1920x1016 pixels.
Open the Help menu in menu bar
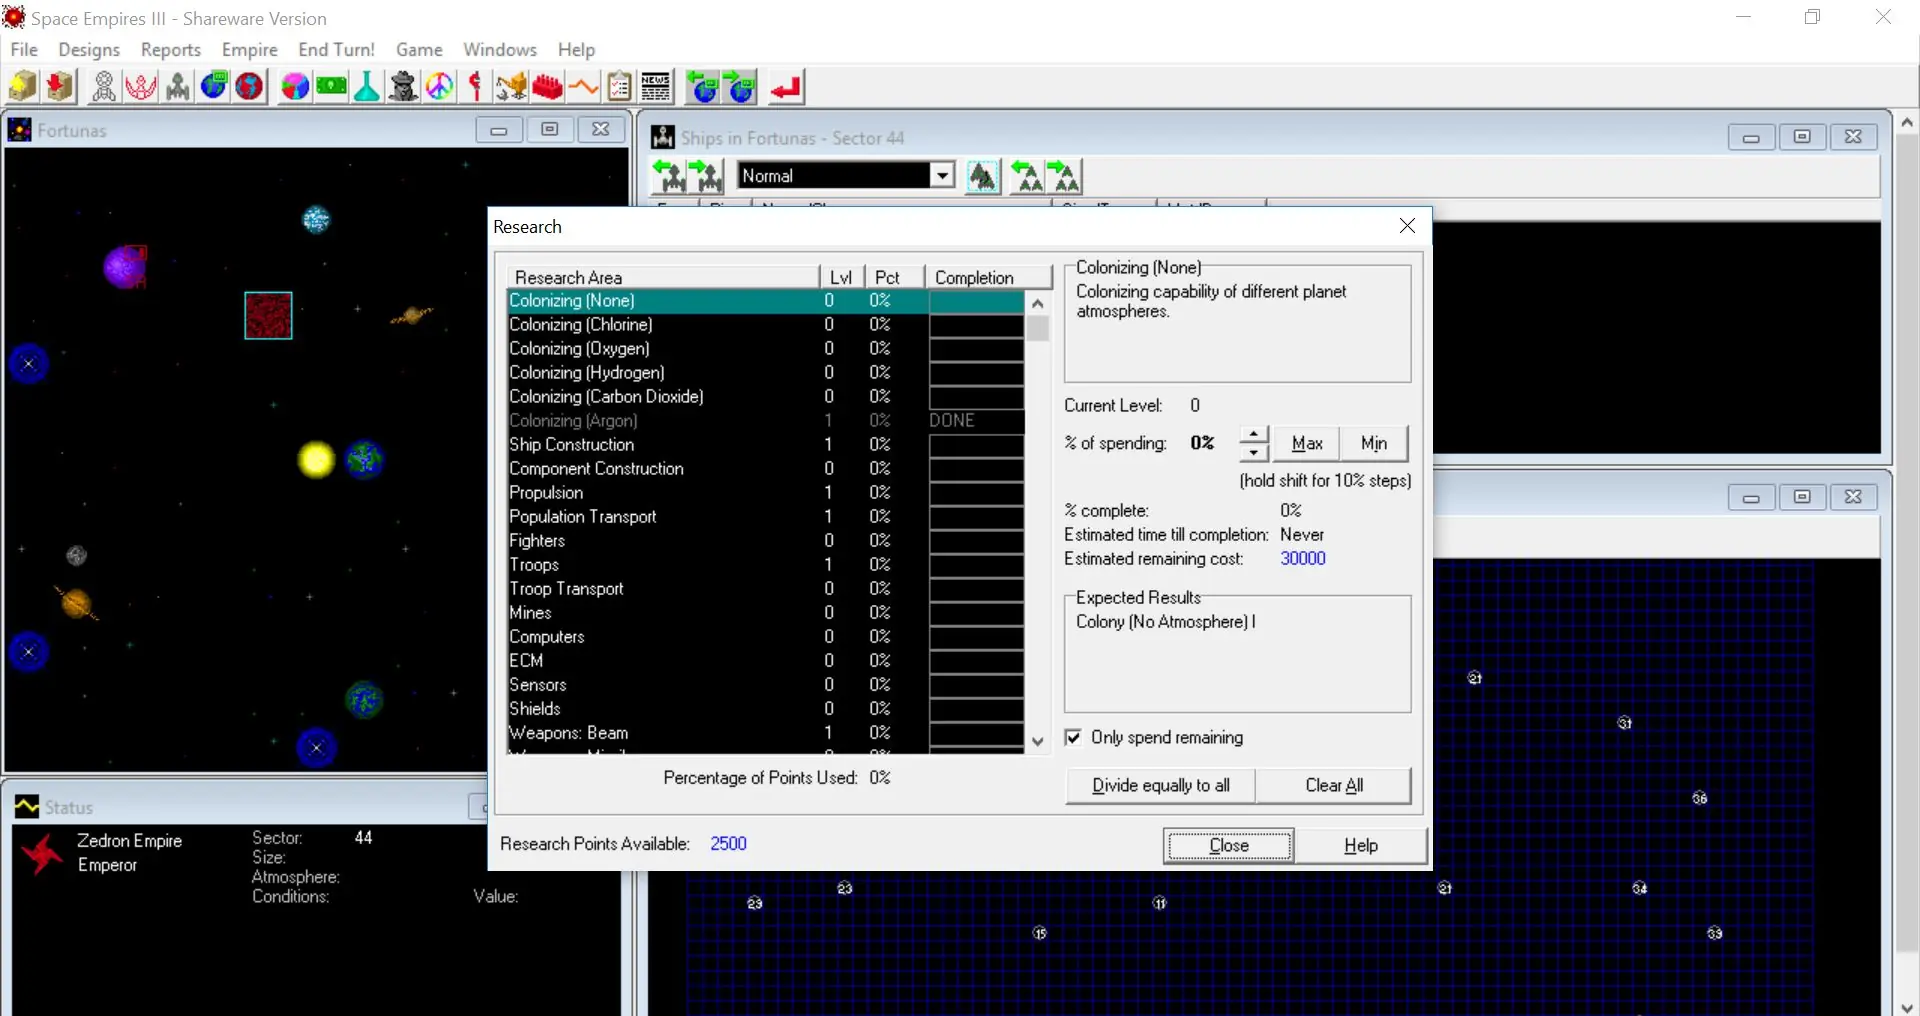[576, 49]
